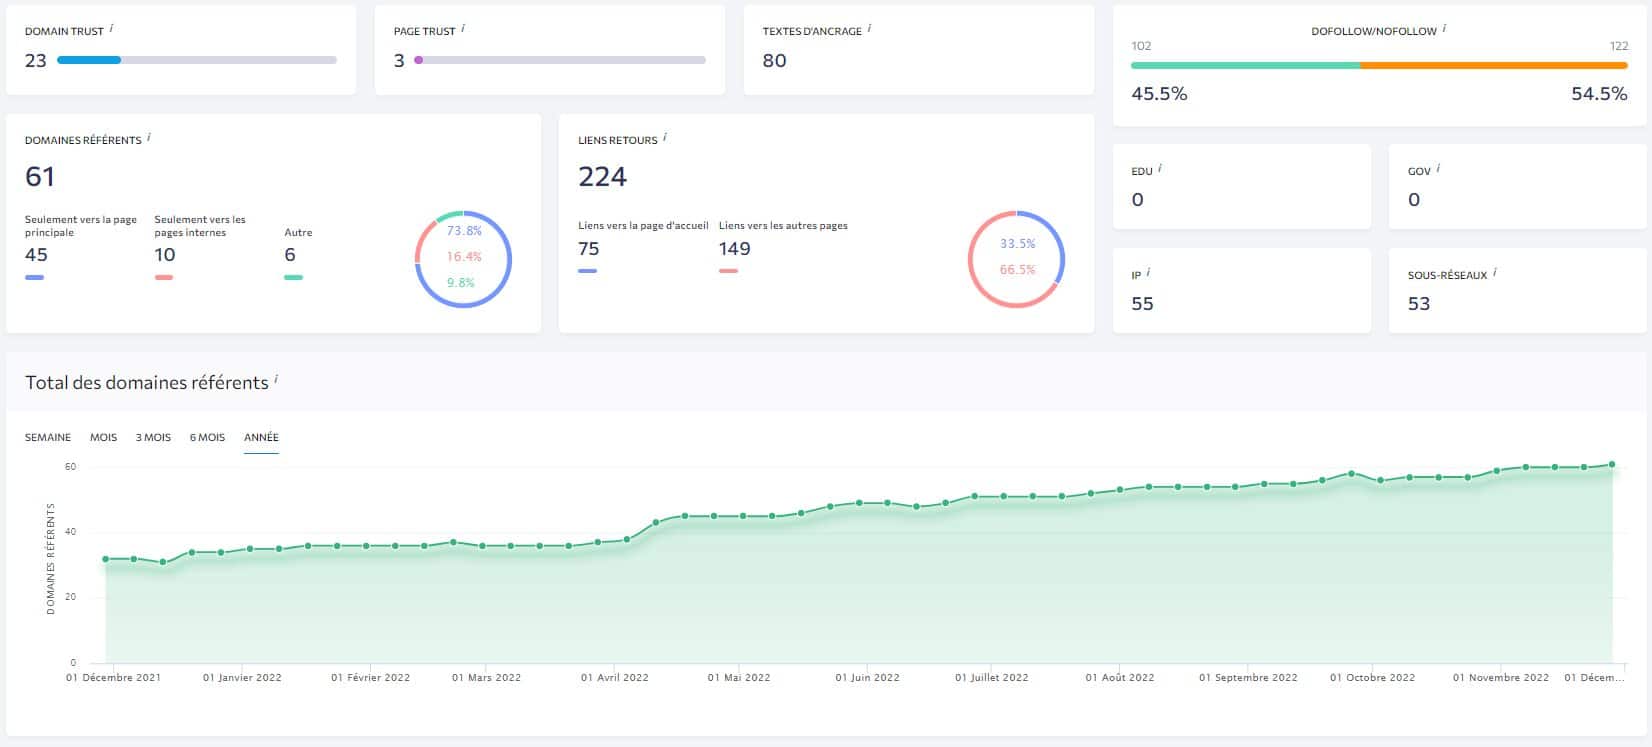Click the 01 Juillet 2022 axis label

coord(991,677)
